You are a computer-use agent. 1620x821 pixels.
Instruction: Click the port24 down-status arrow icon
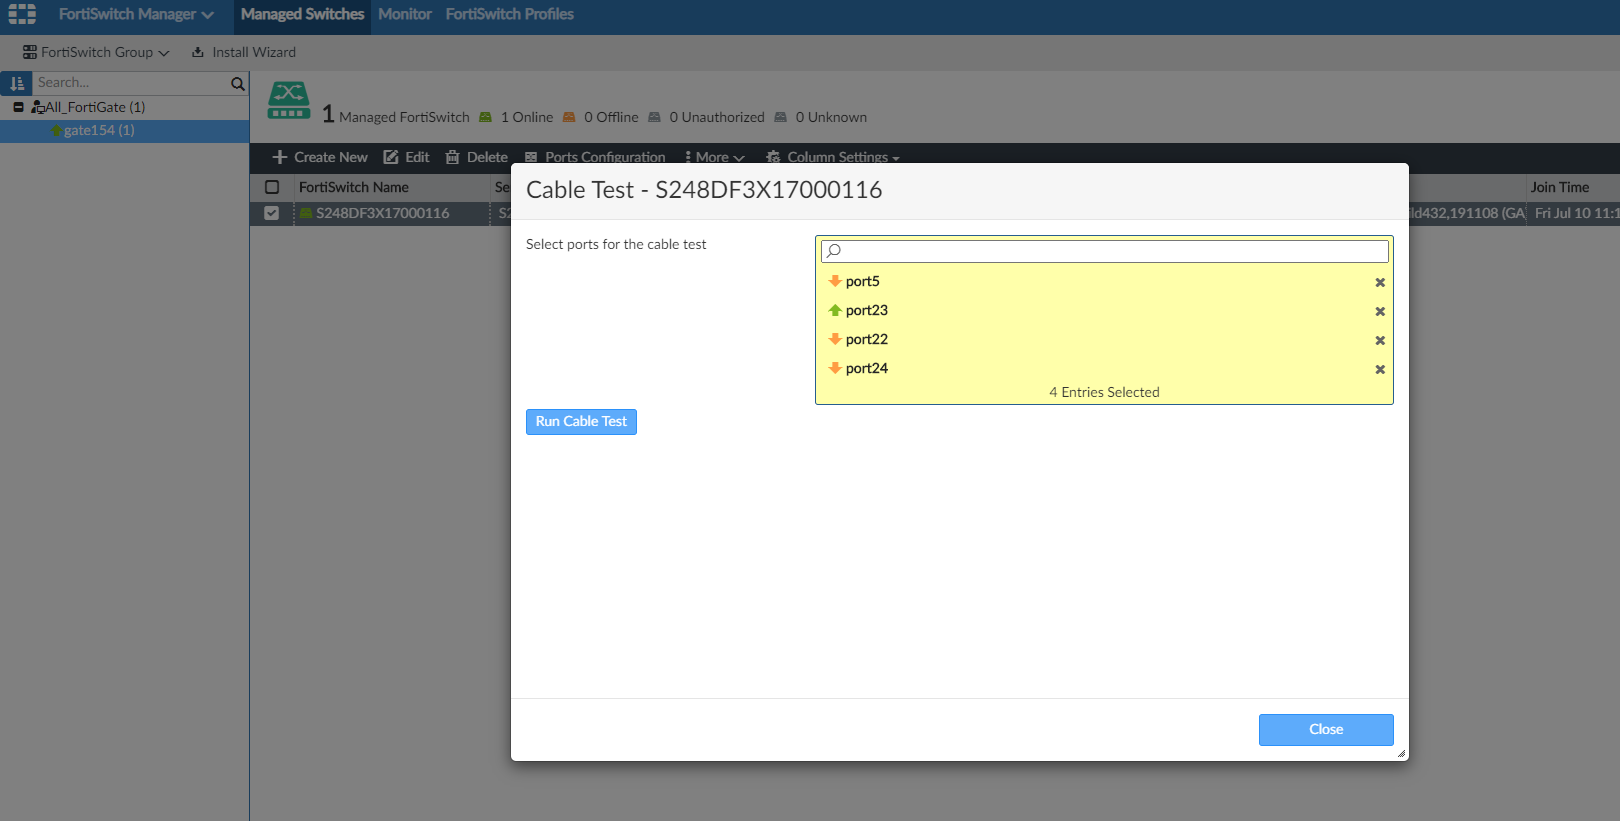(x=835, y=368)
